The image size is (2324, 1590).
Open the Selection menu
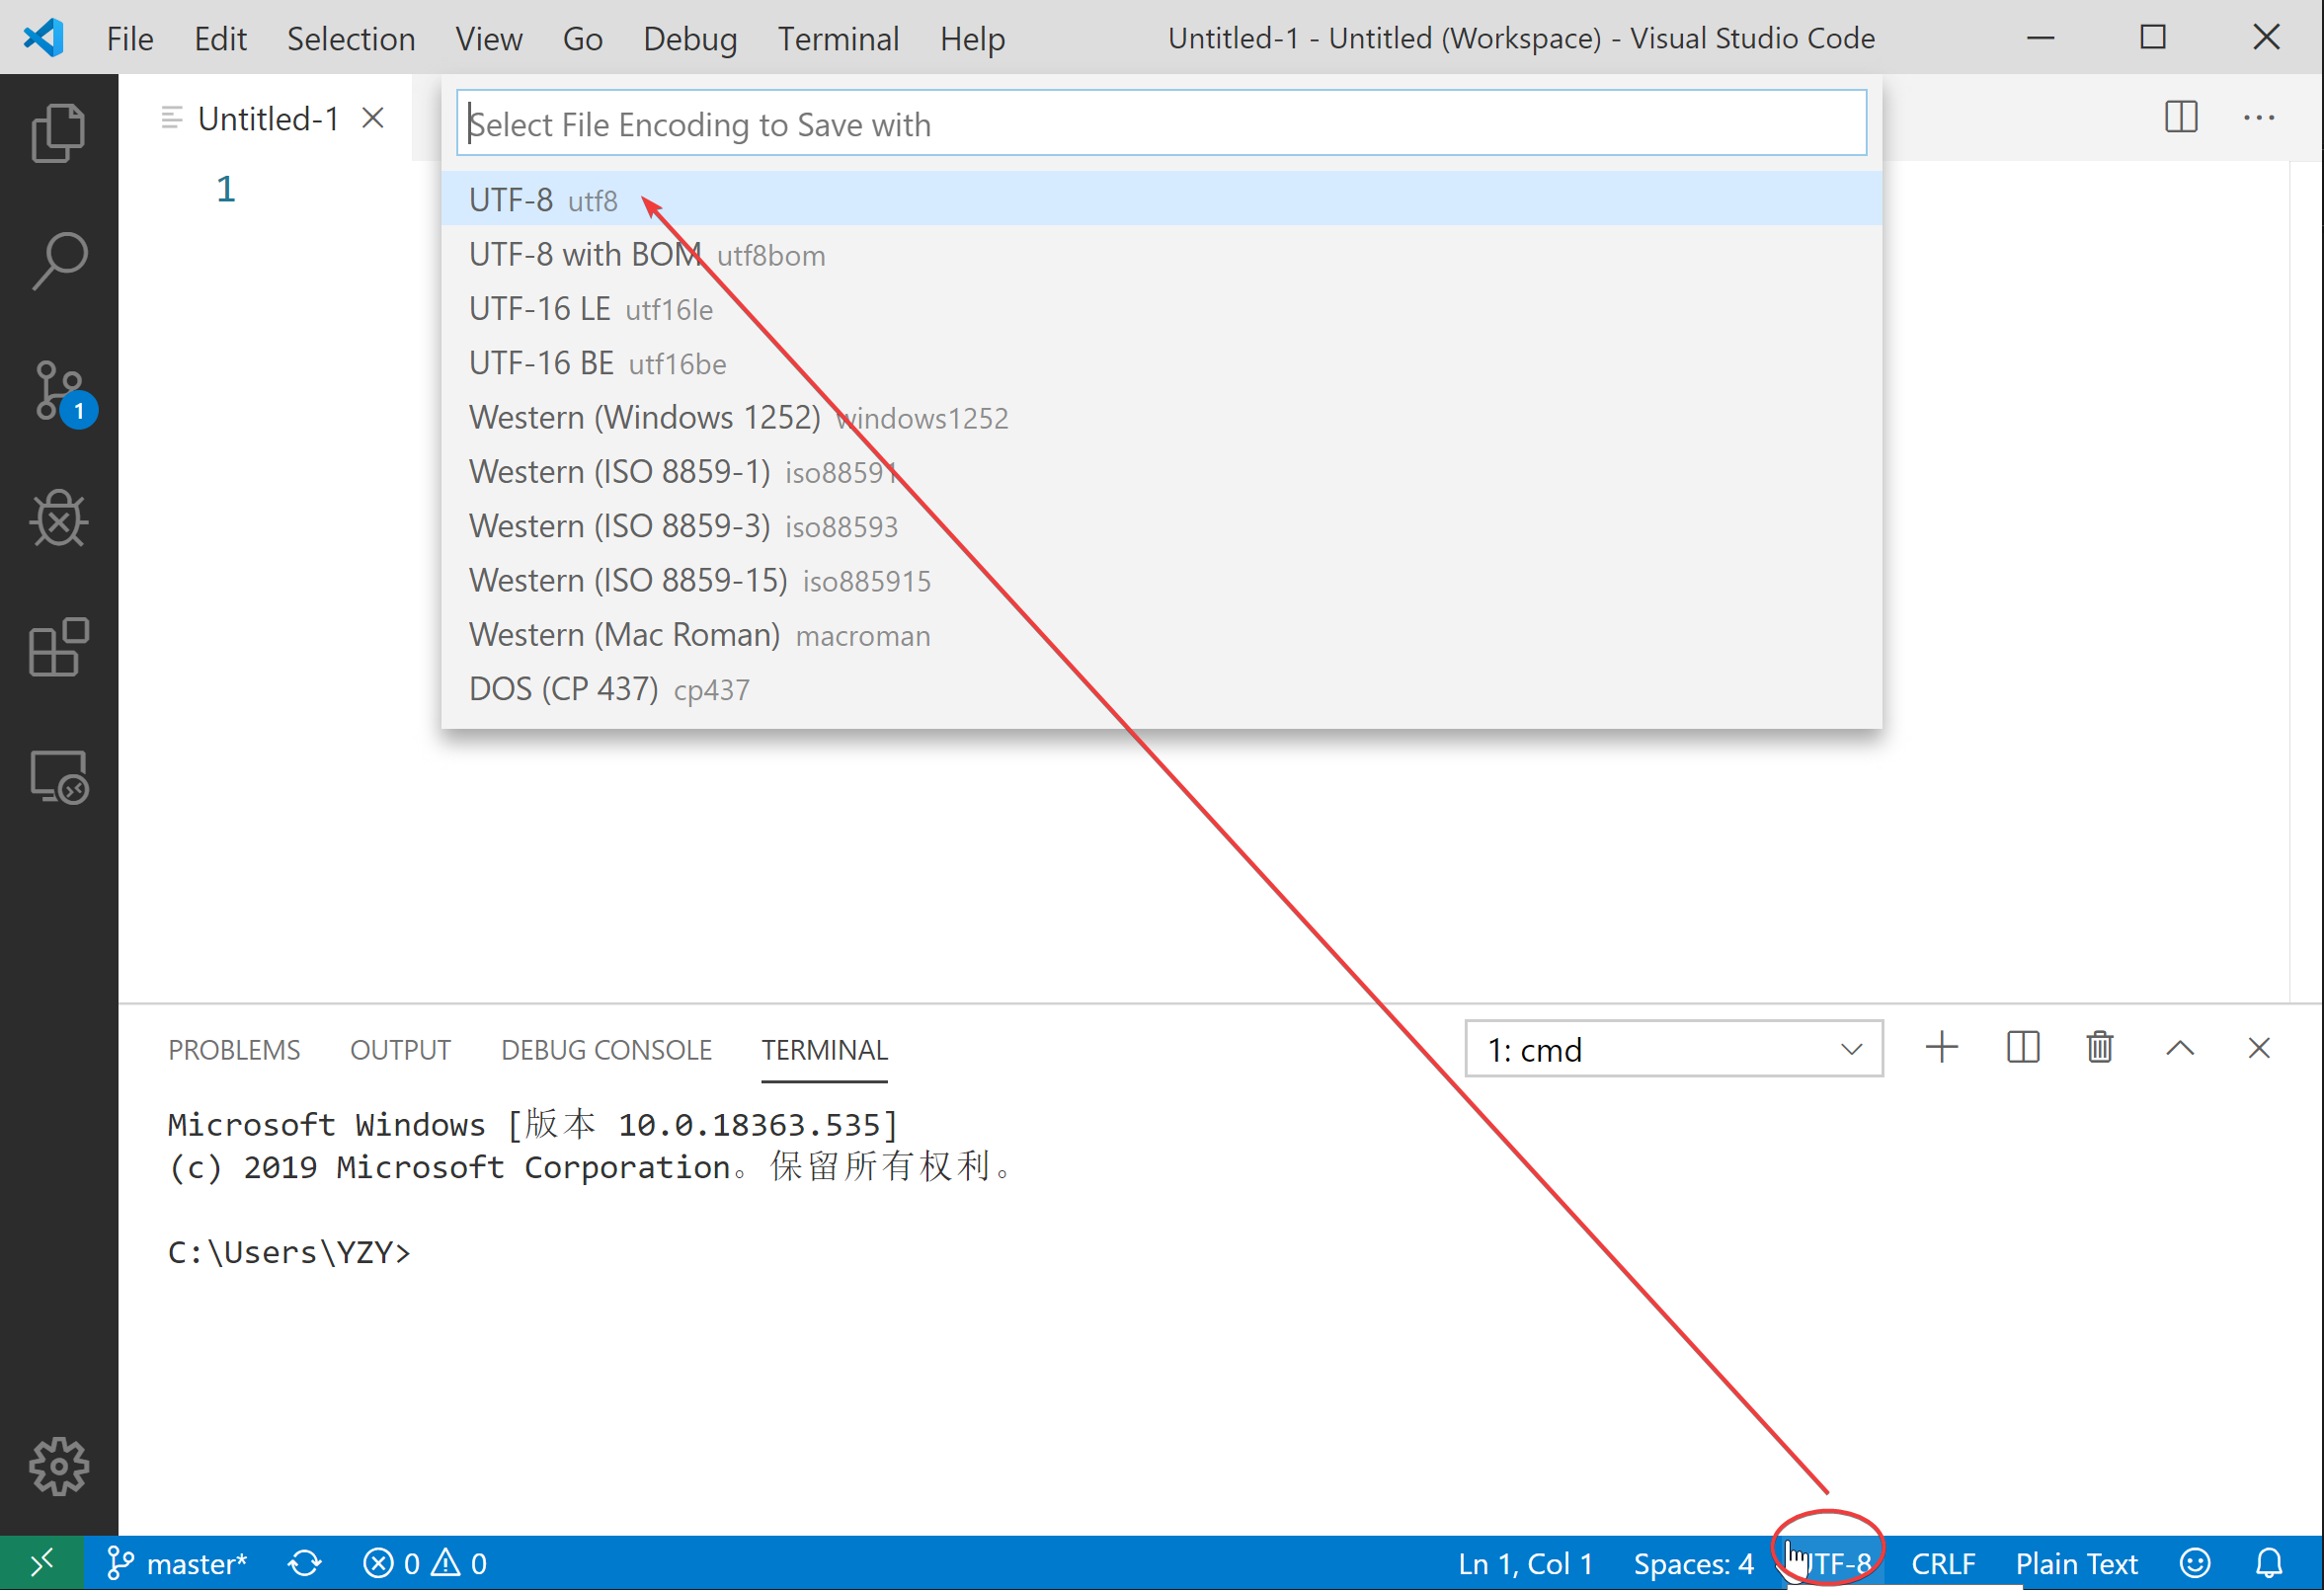tap(351, 38)
